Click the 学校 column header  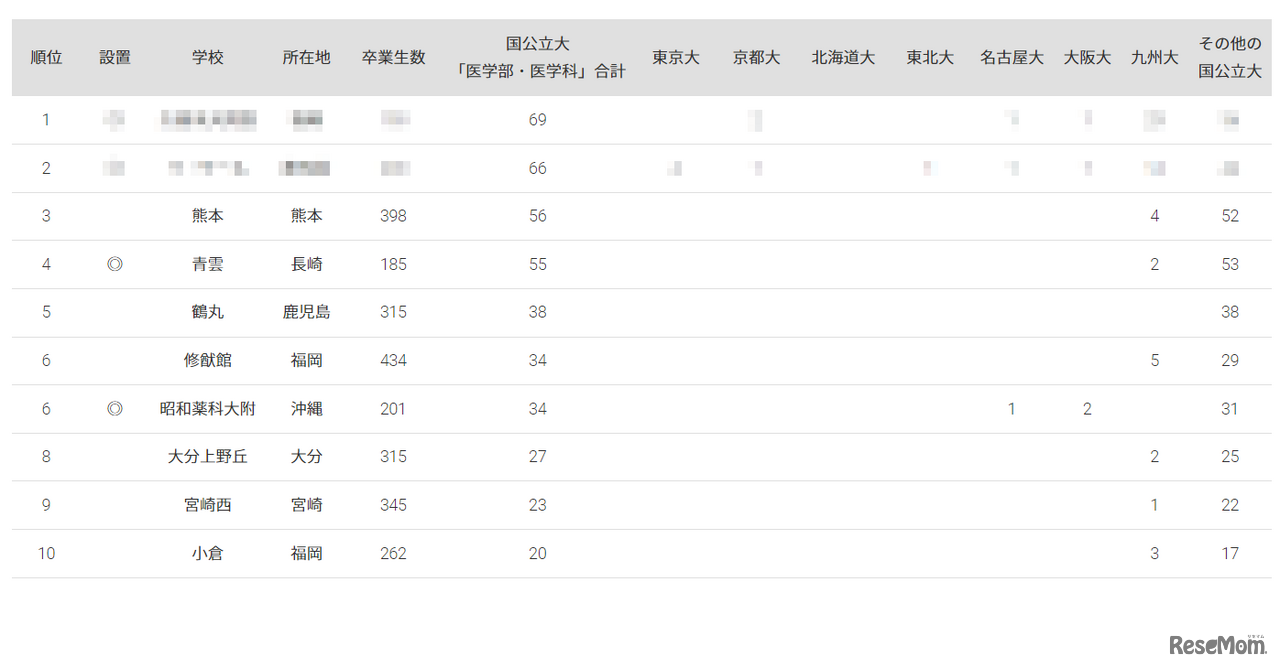207,57
